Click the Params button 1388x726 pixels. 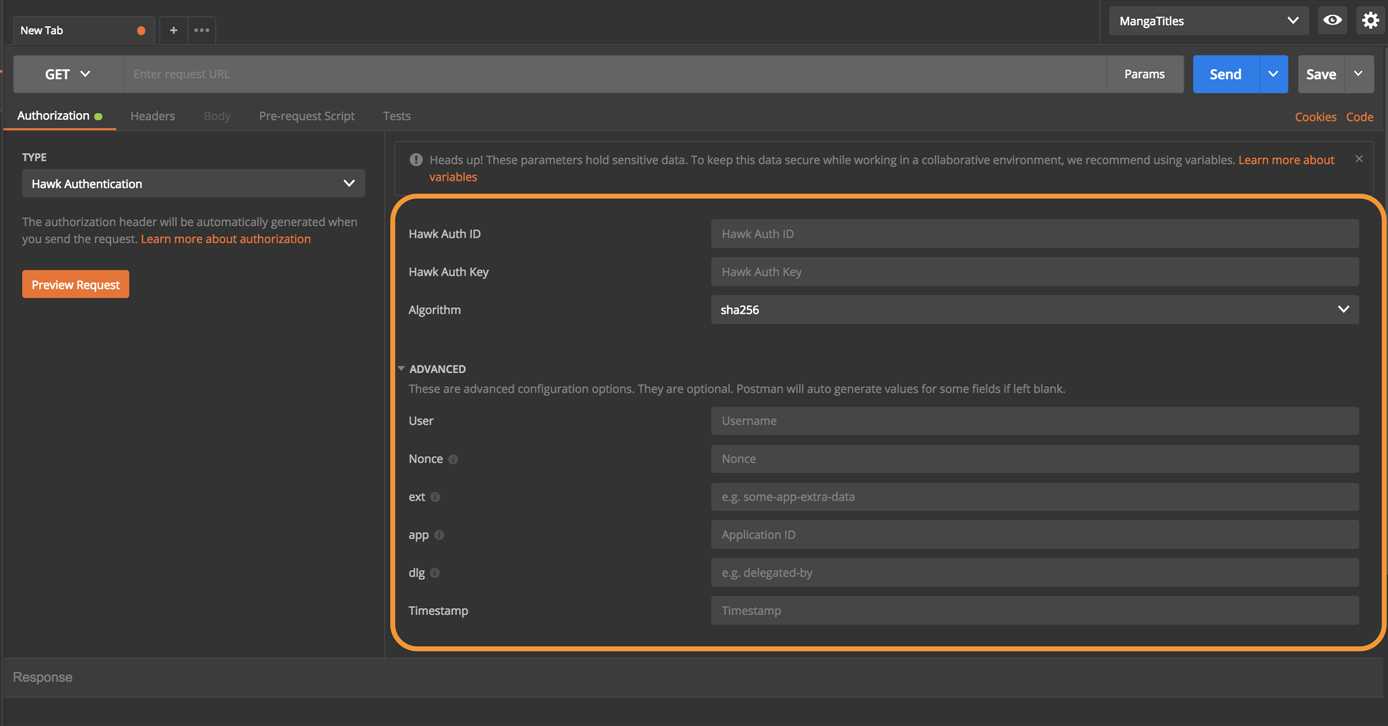(x=1144, y=74)
